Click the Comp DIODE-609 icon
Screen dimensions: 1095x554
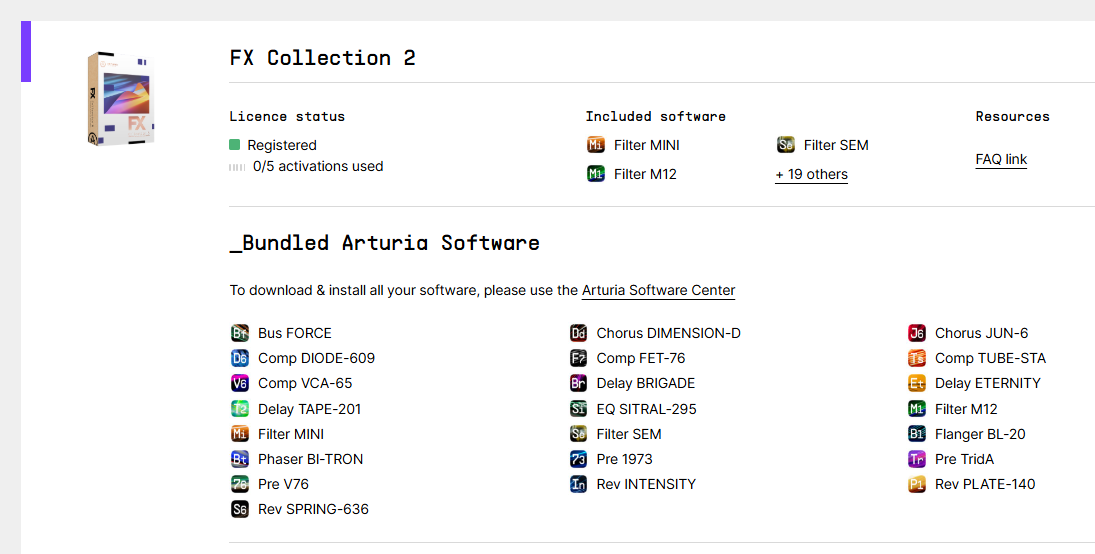[x=240, y=358]
